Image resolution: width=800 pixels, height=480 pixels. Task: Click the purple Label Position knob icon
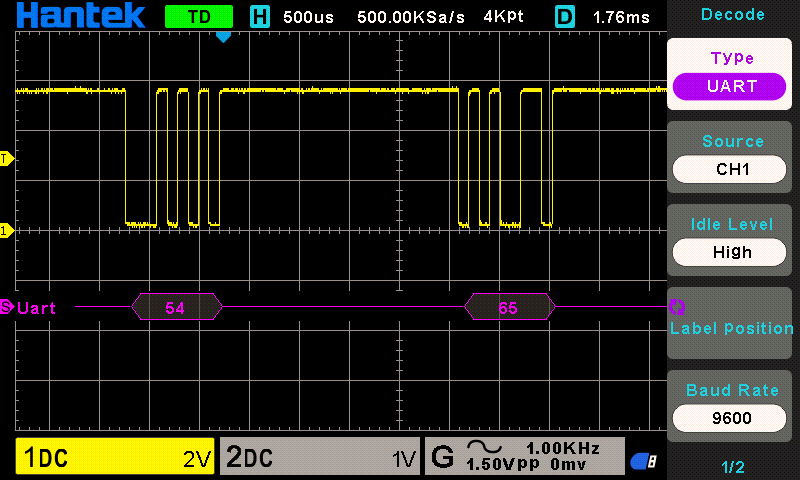[x=677, y=307]
